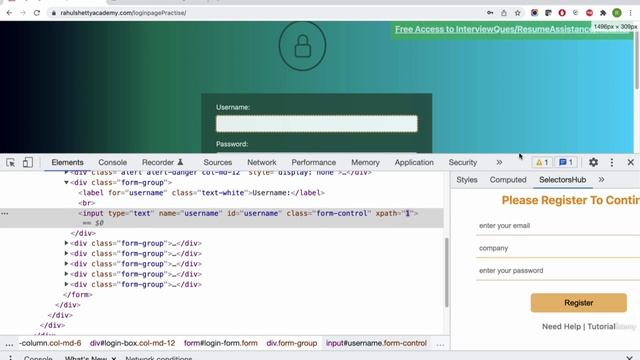Open the Memory tab
The height and width of the screenshot is (360, 640).
[x=365, y=162]
